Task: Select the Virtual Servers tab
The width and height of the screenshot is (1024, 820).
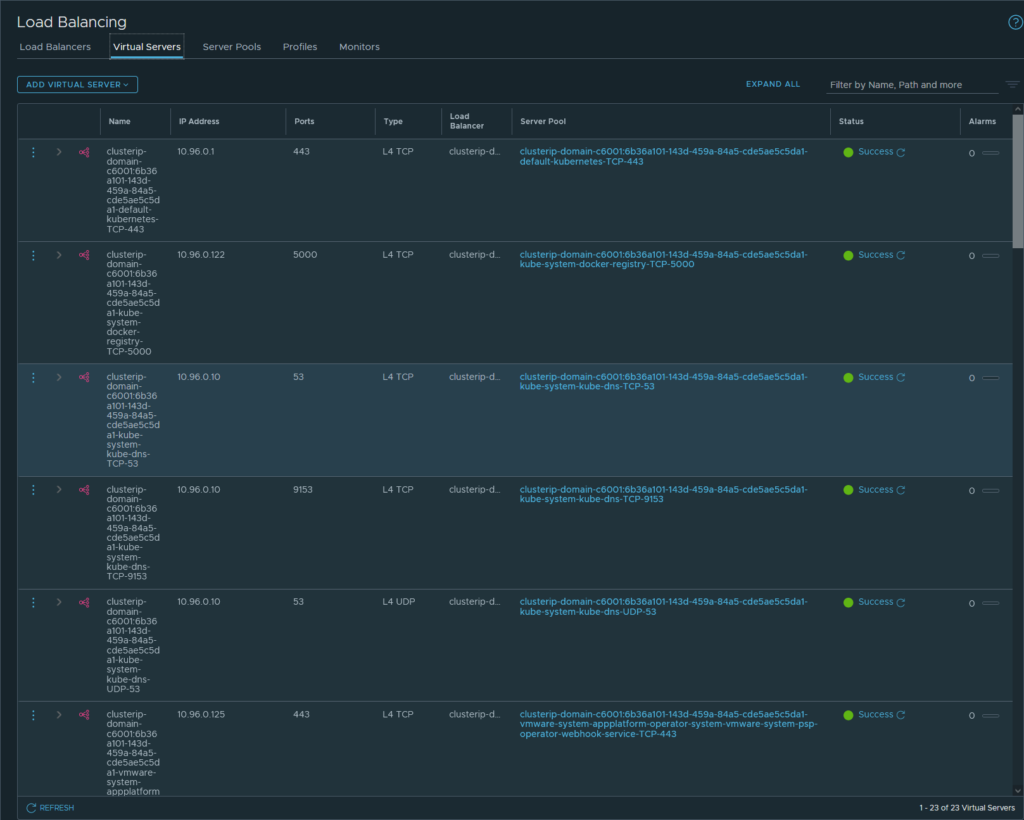Action: [147, 47]
